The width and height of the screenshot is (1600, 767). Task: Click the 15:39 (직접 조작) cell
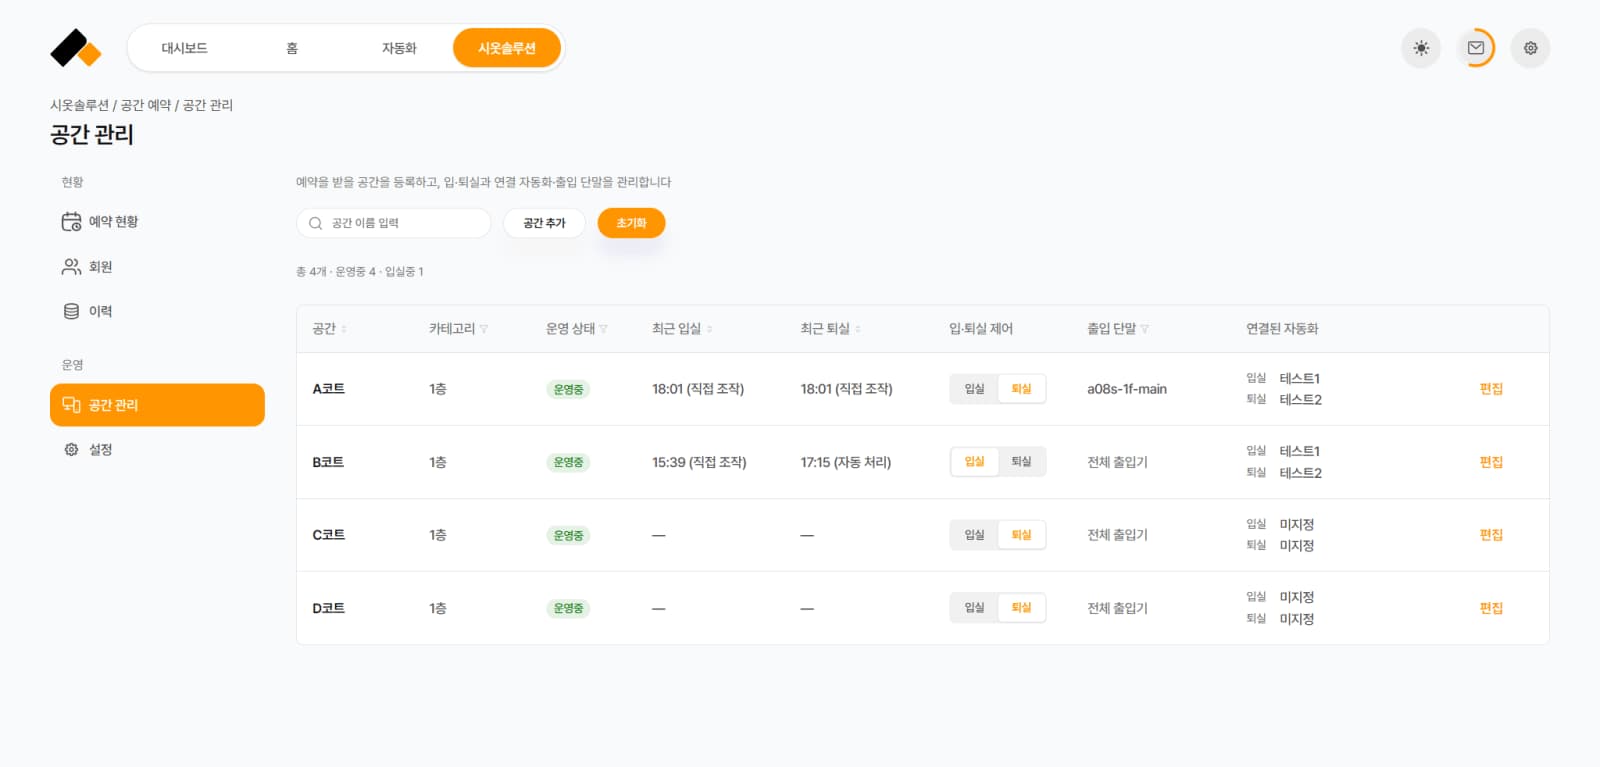tap(699, 462)
